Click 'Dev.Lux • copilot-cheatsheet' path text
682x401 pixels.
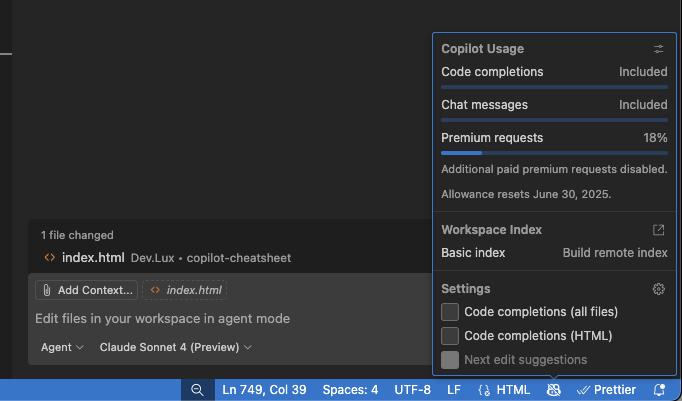click(211, 258)
